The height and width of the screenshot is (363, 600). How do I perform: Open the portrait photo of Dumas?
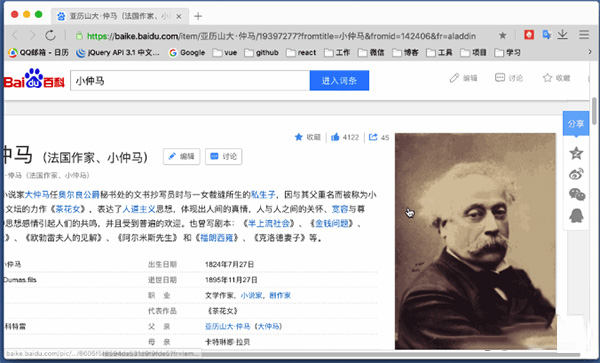click(475, 241)
